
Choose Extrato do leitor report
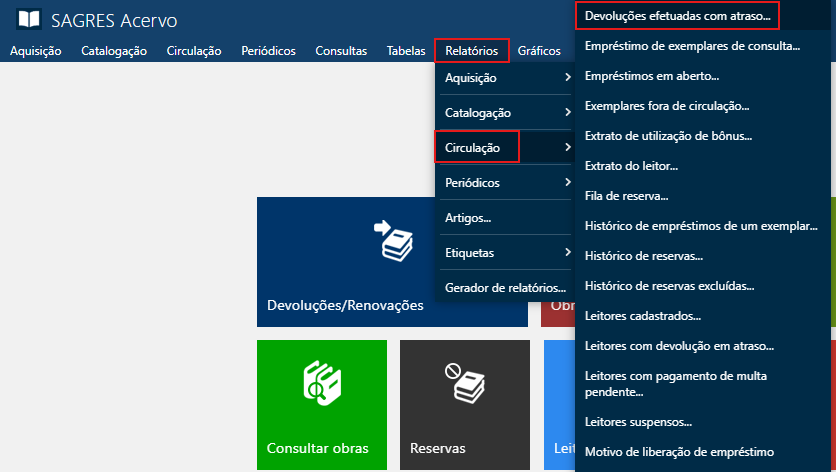(x=631, y=166)
